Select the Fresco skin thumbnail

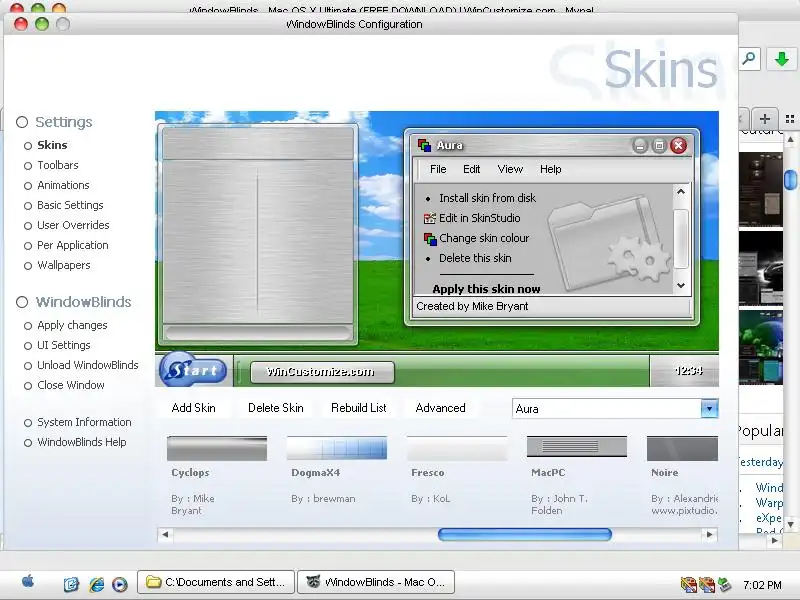coord(457,448)
